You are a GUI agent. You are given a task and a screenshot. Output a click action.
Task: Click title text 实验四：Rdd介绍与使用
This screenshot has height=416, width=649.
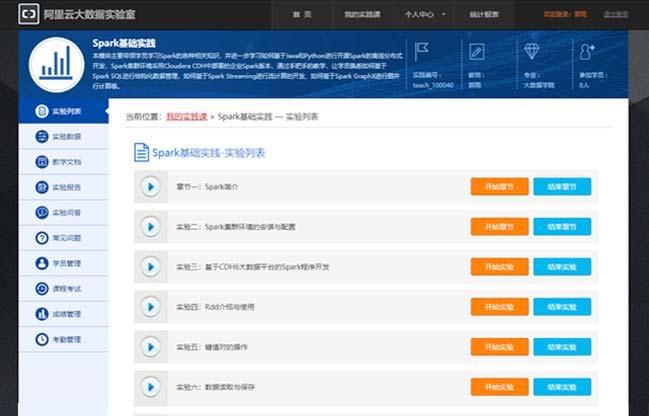pos(215,307)
